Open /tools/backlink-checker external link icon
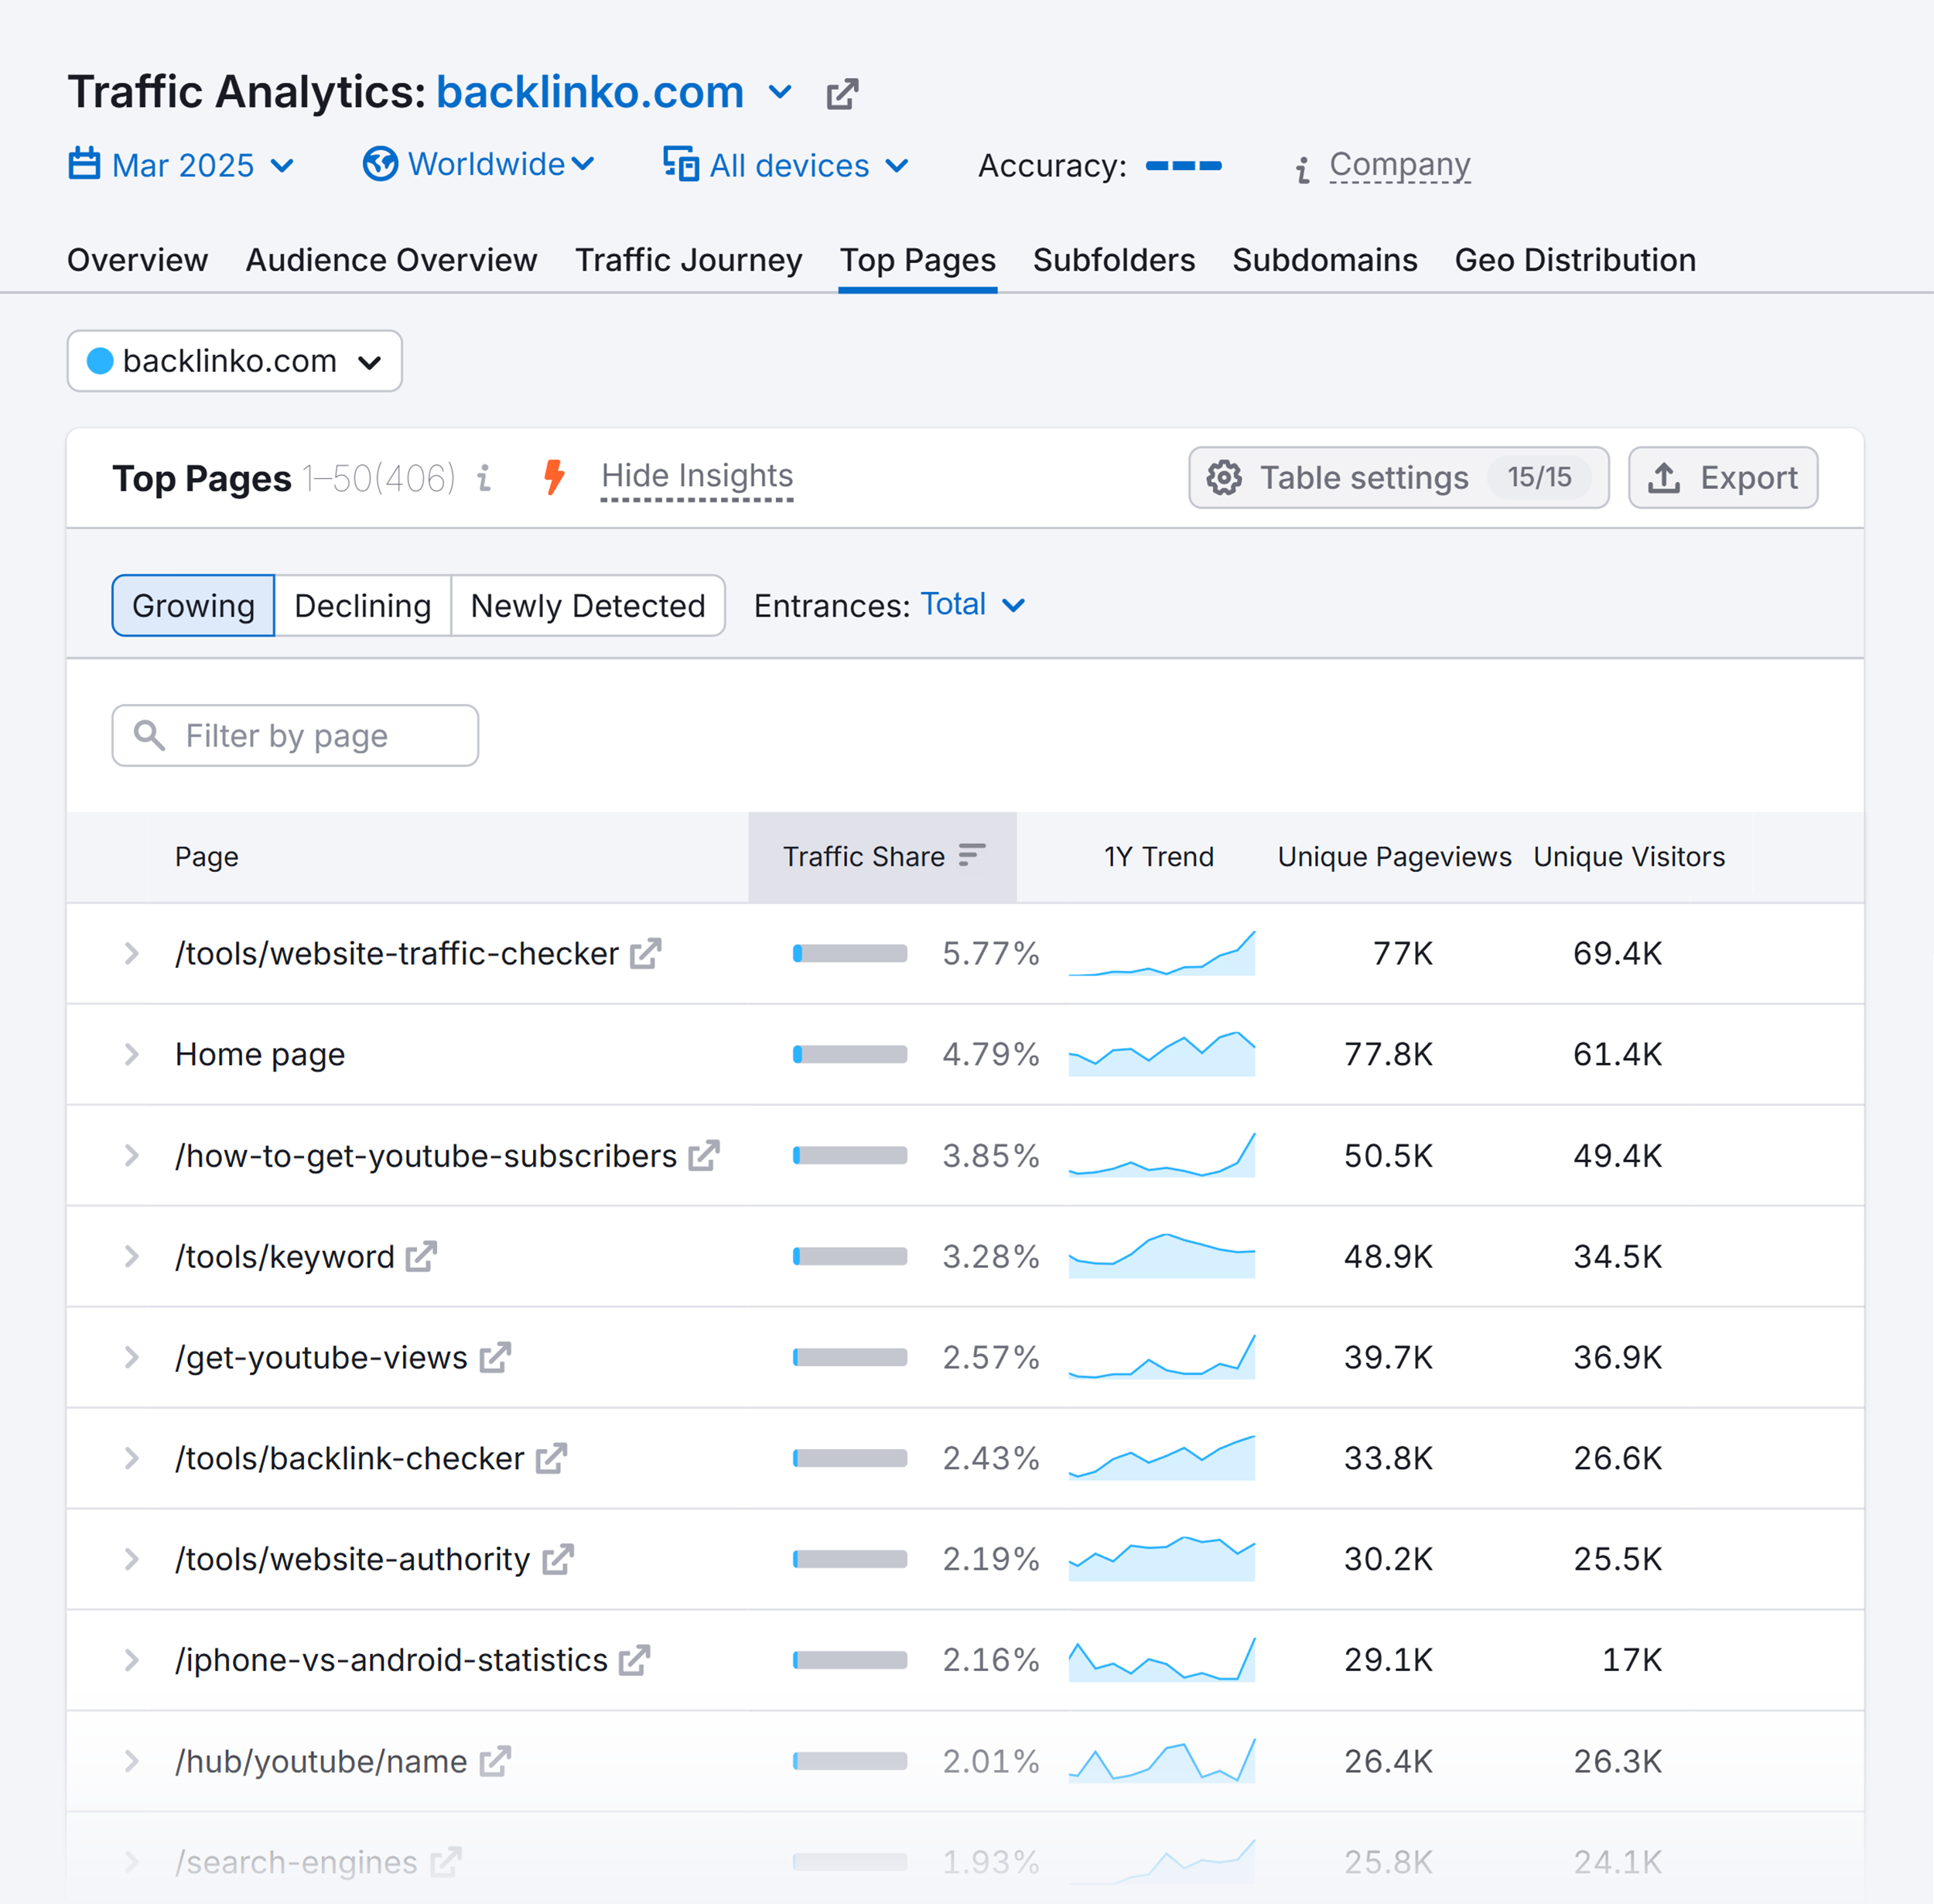The height and width of the screenshot is (1904, 1934). [551, 1458]
